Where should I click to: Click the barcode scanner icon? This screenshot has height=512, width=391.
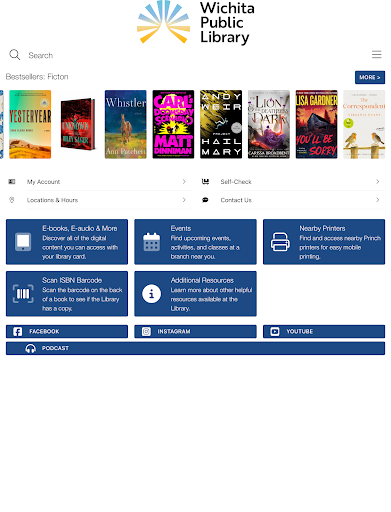[23, 294]
